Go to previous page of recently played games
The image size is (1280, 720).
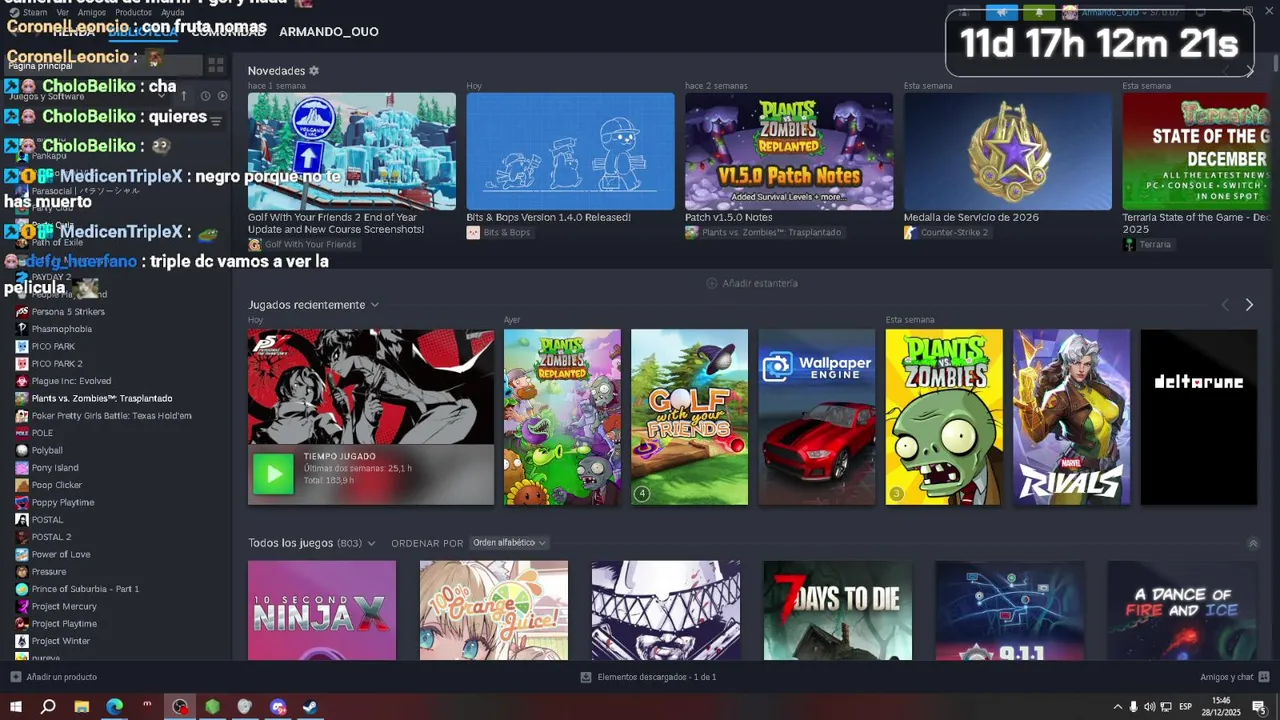1225,305
